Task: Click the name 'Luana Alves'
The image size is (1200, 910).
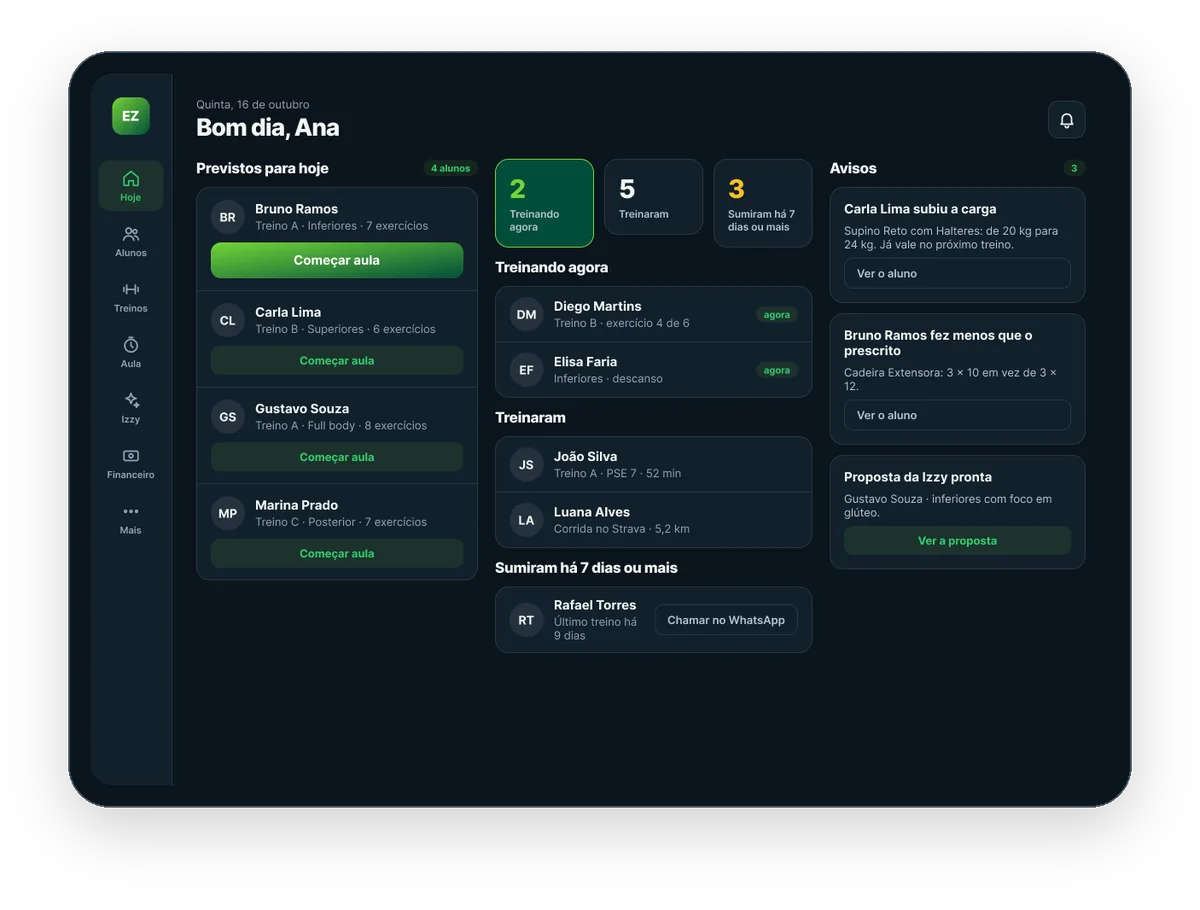Action: click(x=592, y=512)
